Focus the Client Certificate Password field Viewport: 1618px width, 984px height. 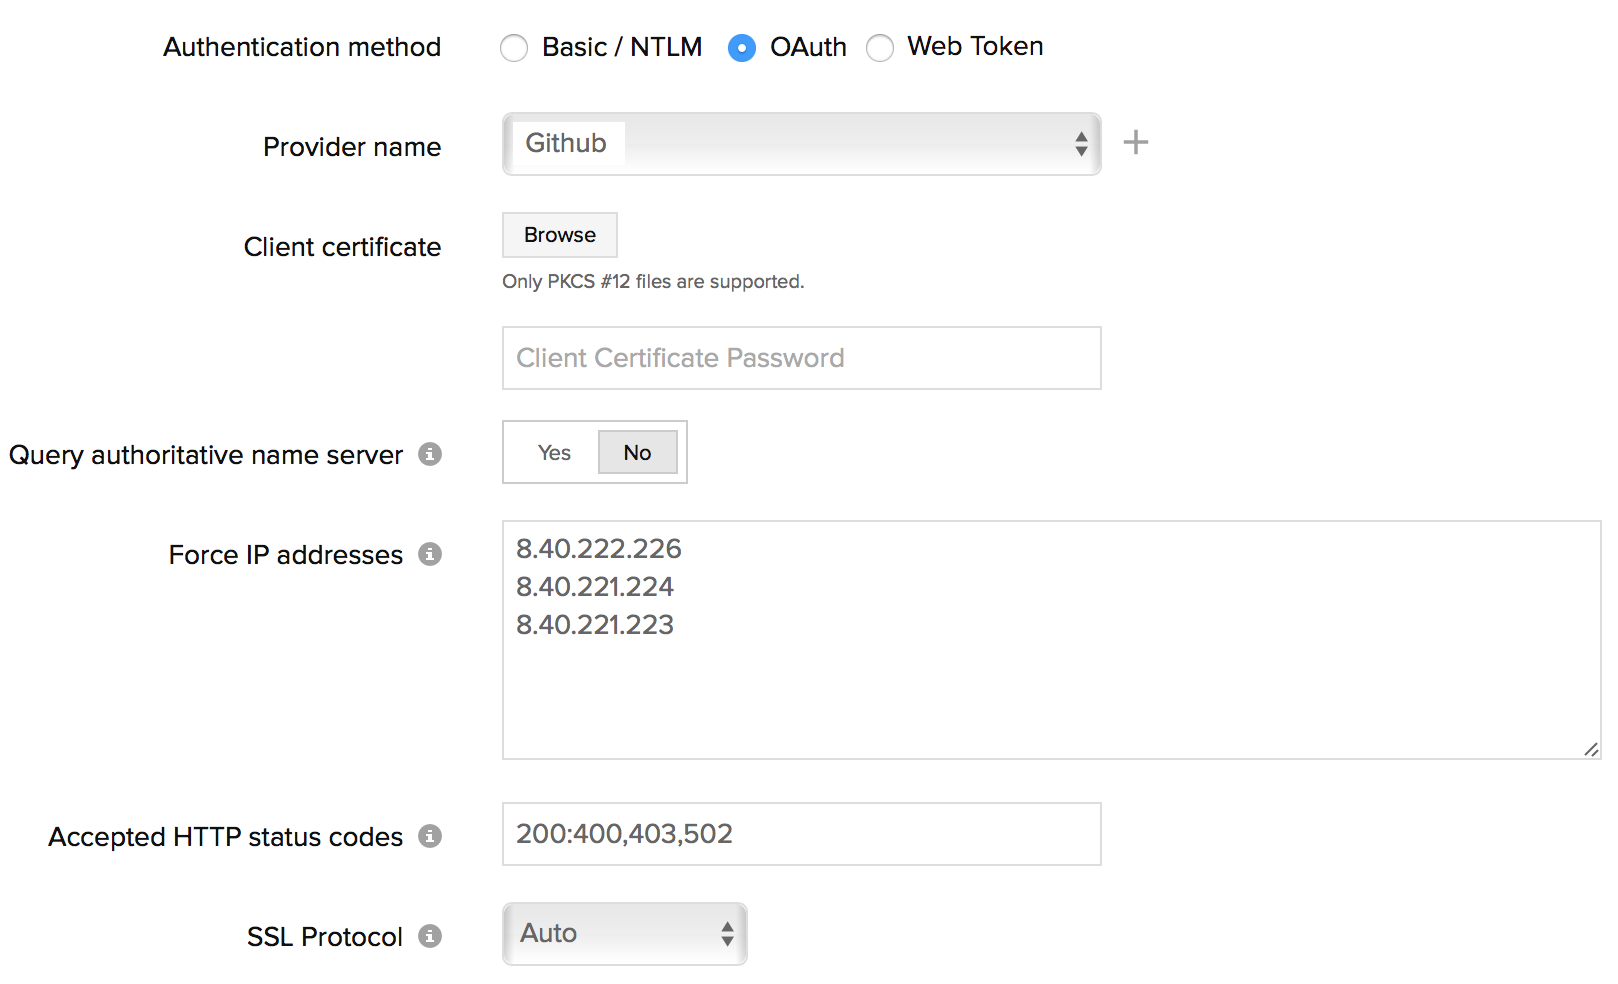click(801, 358)
